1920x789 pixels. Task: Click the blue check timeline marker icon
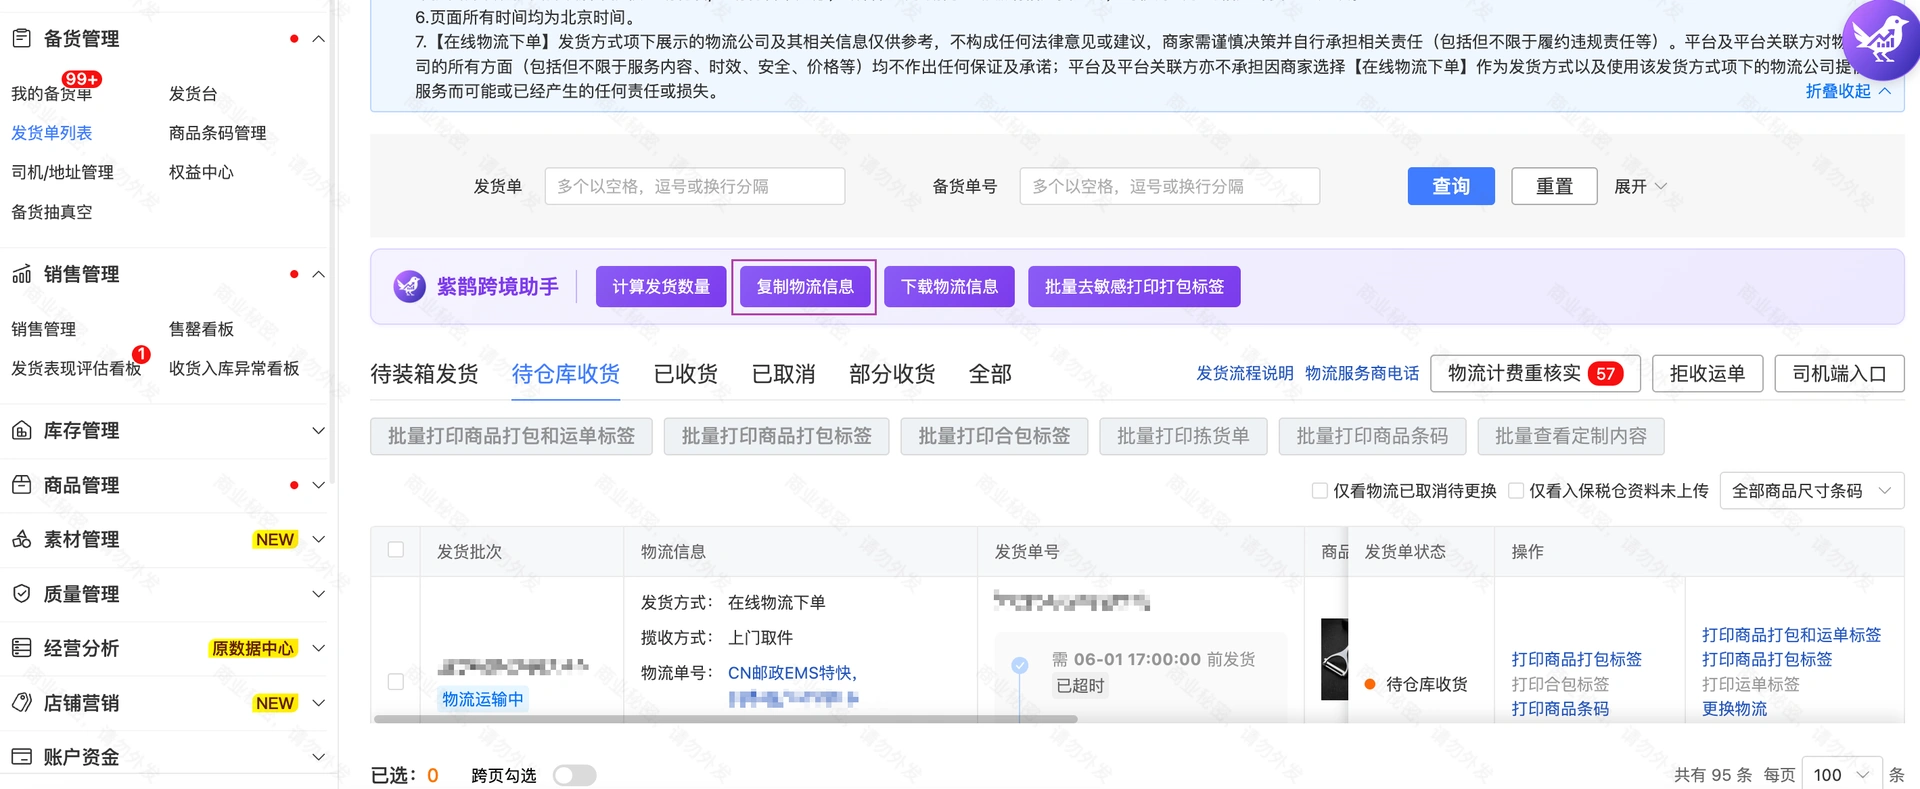point(1020,665)
